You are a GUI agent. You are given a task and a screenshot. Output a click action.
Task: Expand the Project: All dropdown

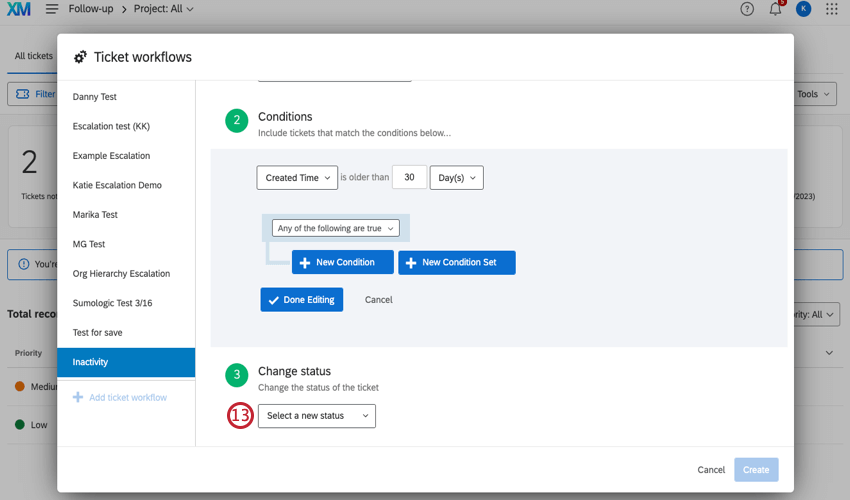(x=164, y=9)
